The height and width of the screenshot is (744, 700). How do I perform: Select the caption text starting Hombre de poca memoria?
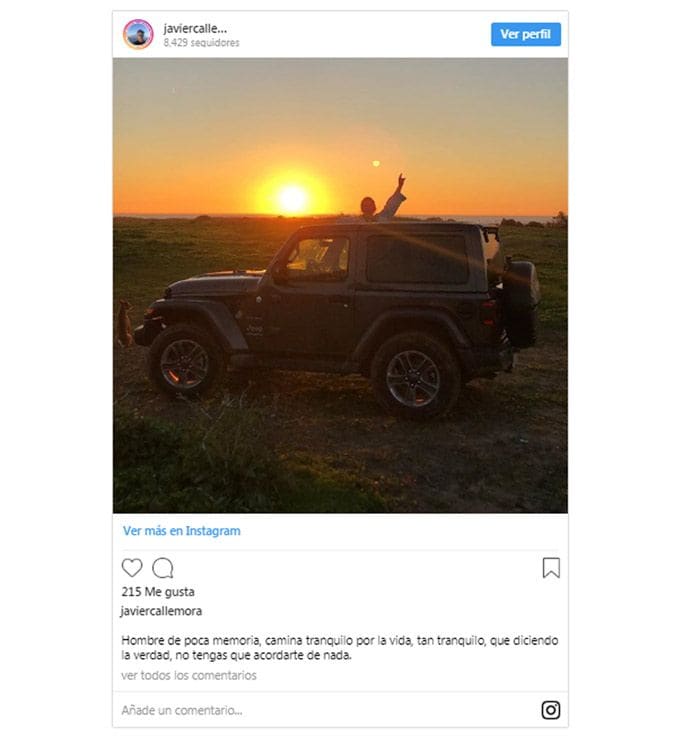pyautogui.click(x=340, y=648)
